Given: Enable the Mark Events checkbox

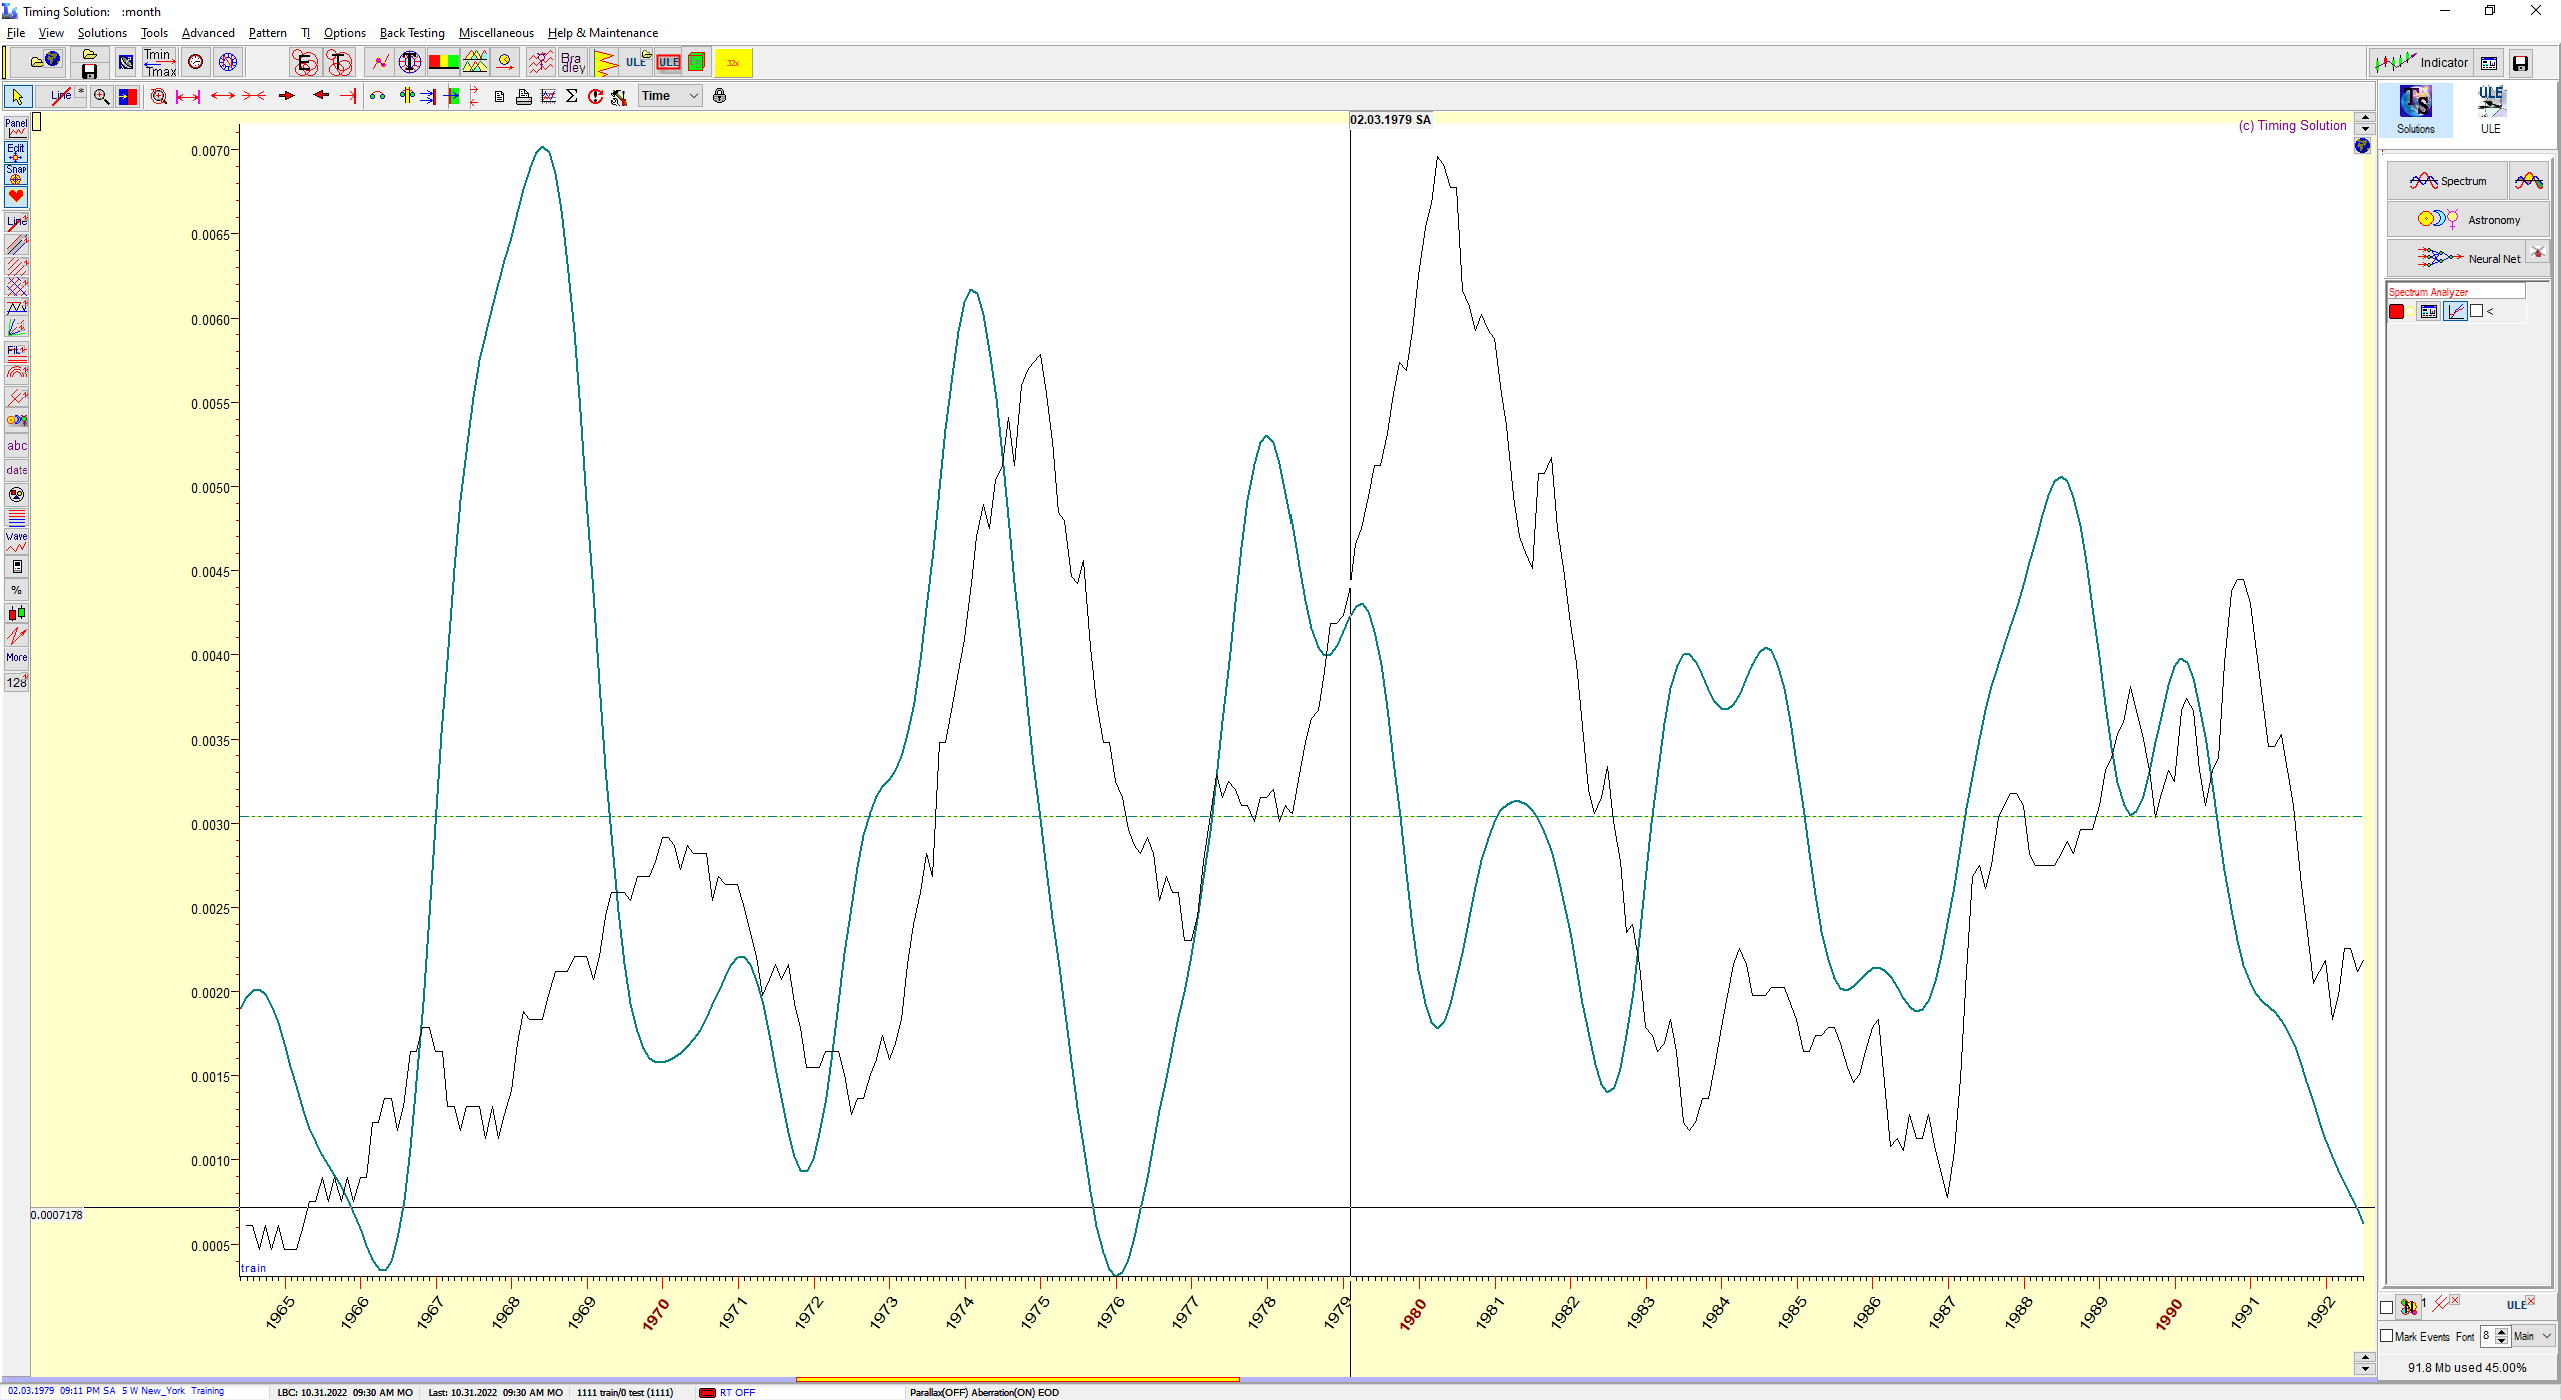Looking at the screenshot, I should (x=2387, y=1336).
